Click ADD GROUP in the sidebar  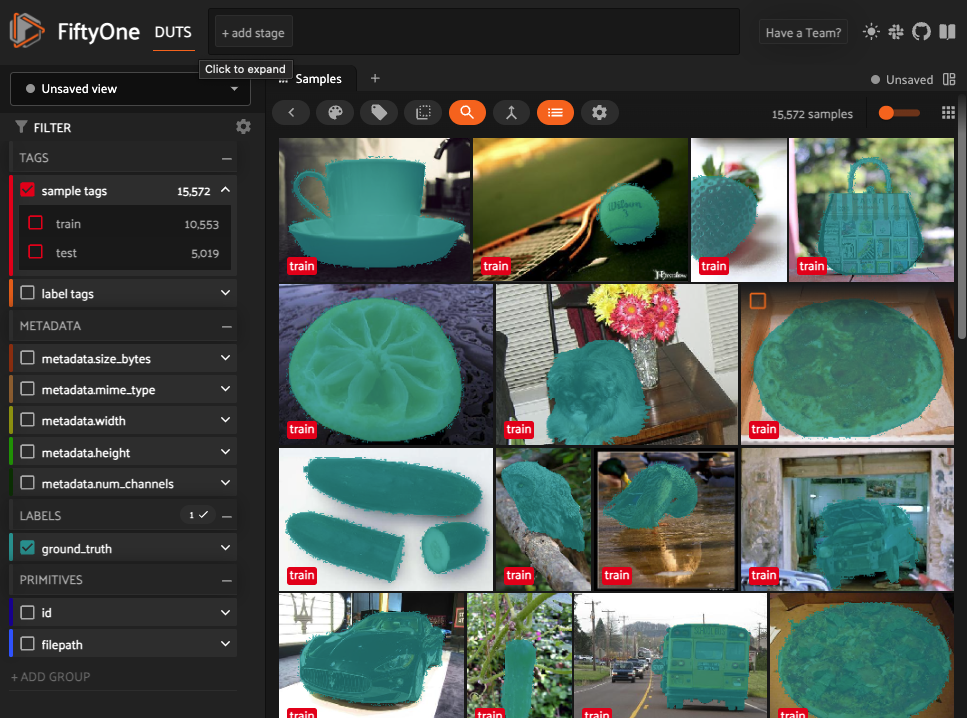(51, 677)
